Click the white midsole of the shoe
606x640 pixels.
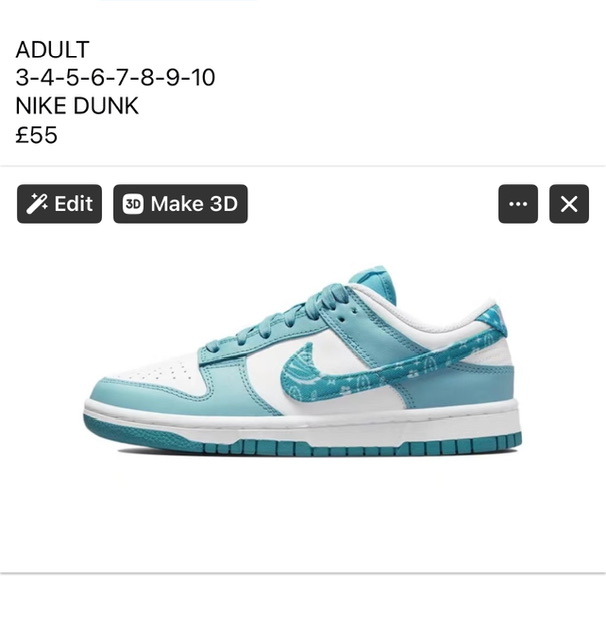click(x=302, y=420)
